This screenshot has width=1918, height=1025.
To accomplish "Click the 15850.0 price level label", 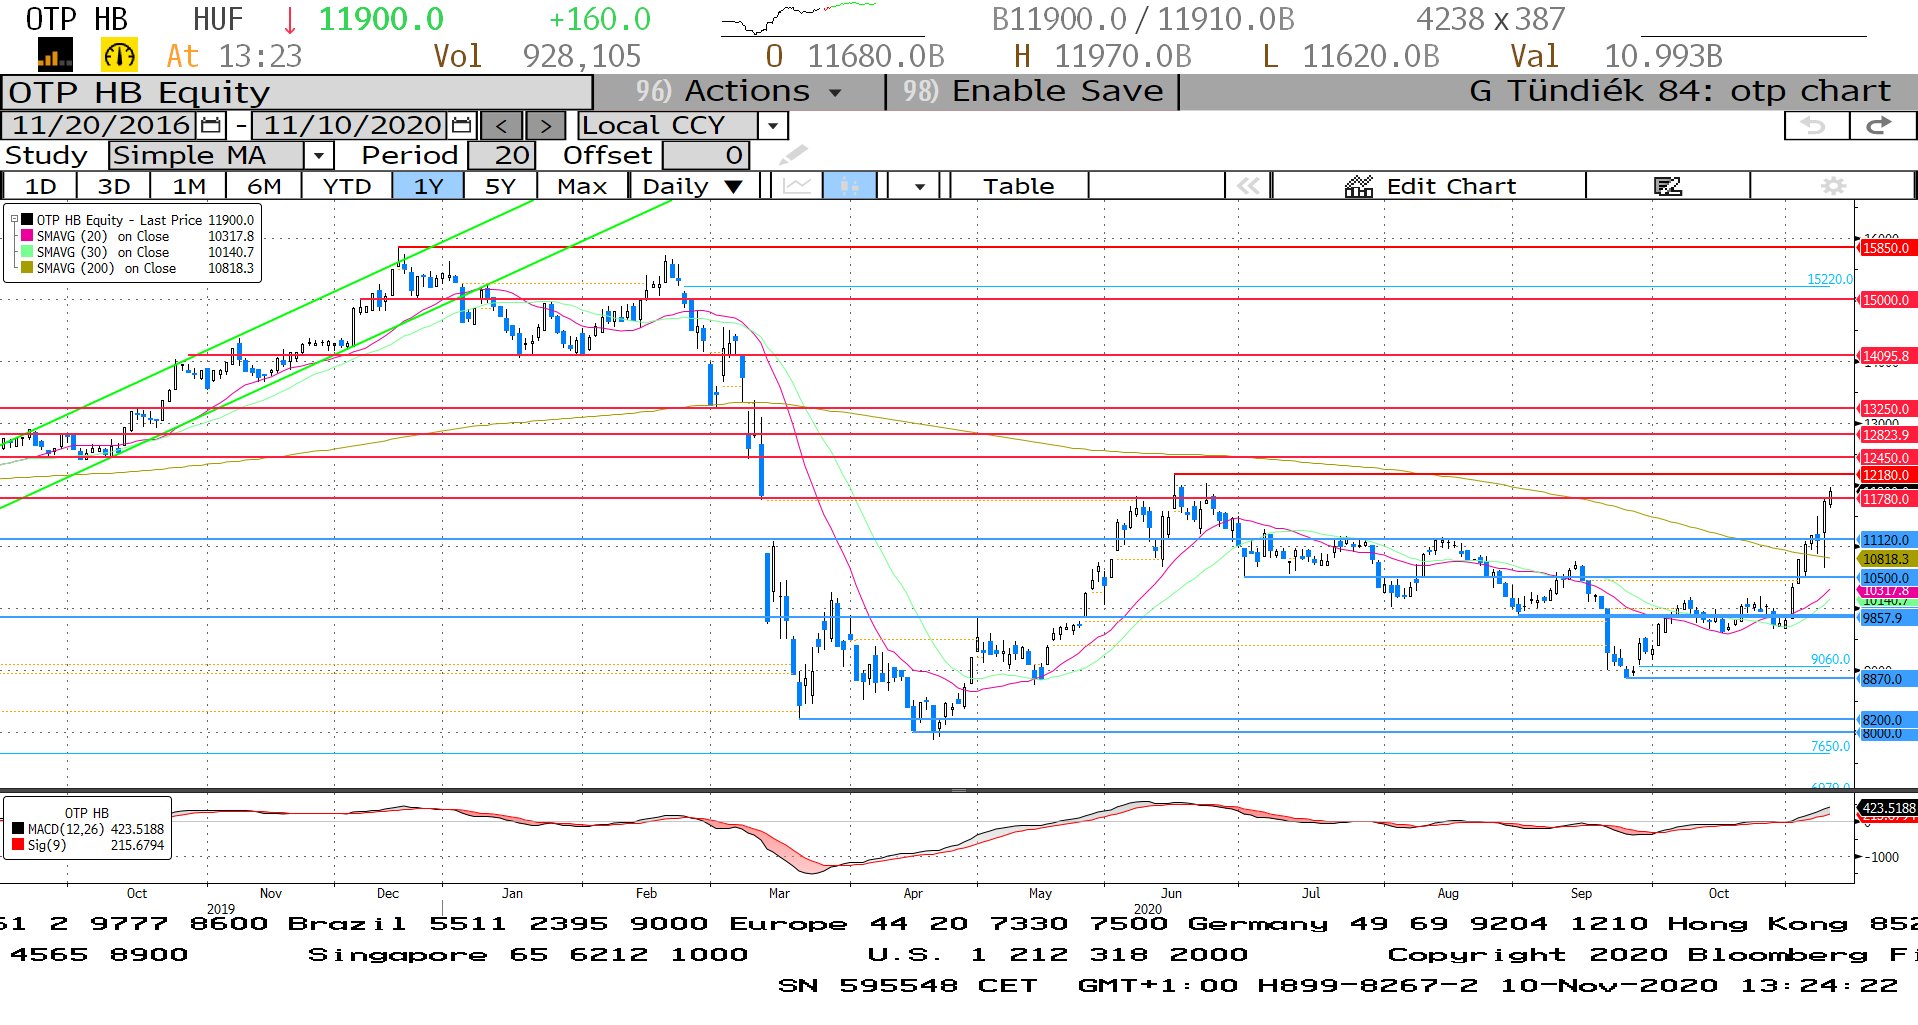I will [x=1885, y=248].
